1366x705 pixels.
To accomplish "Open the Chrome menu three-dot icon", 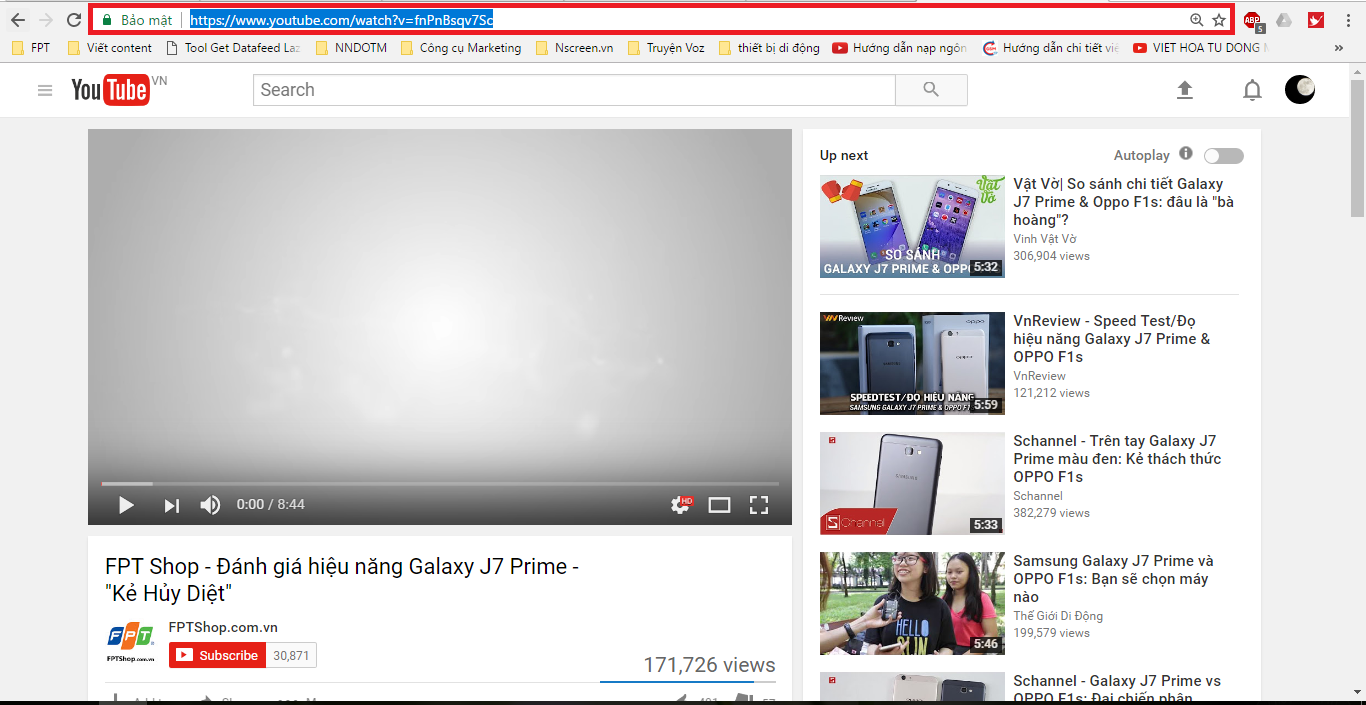I will (1349, 20).
